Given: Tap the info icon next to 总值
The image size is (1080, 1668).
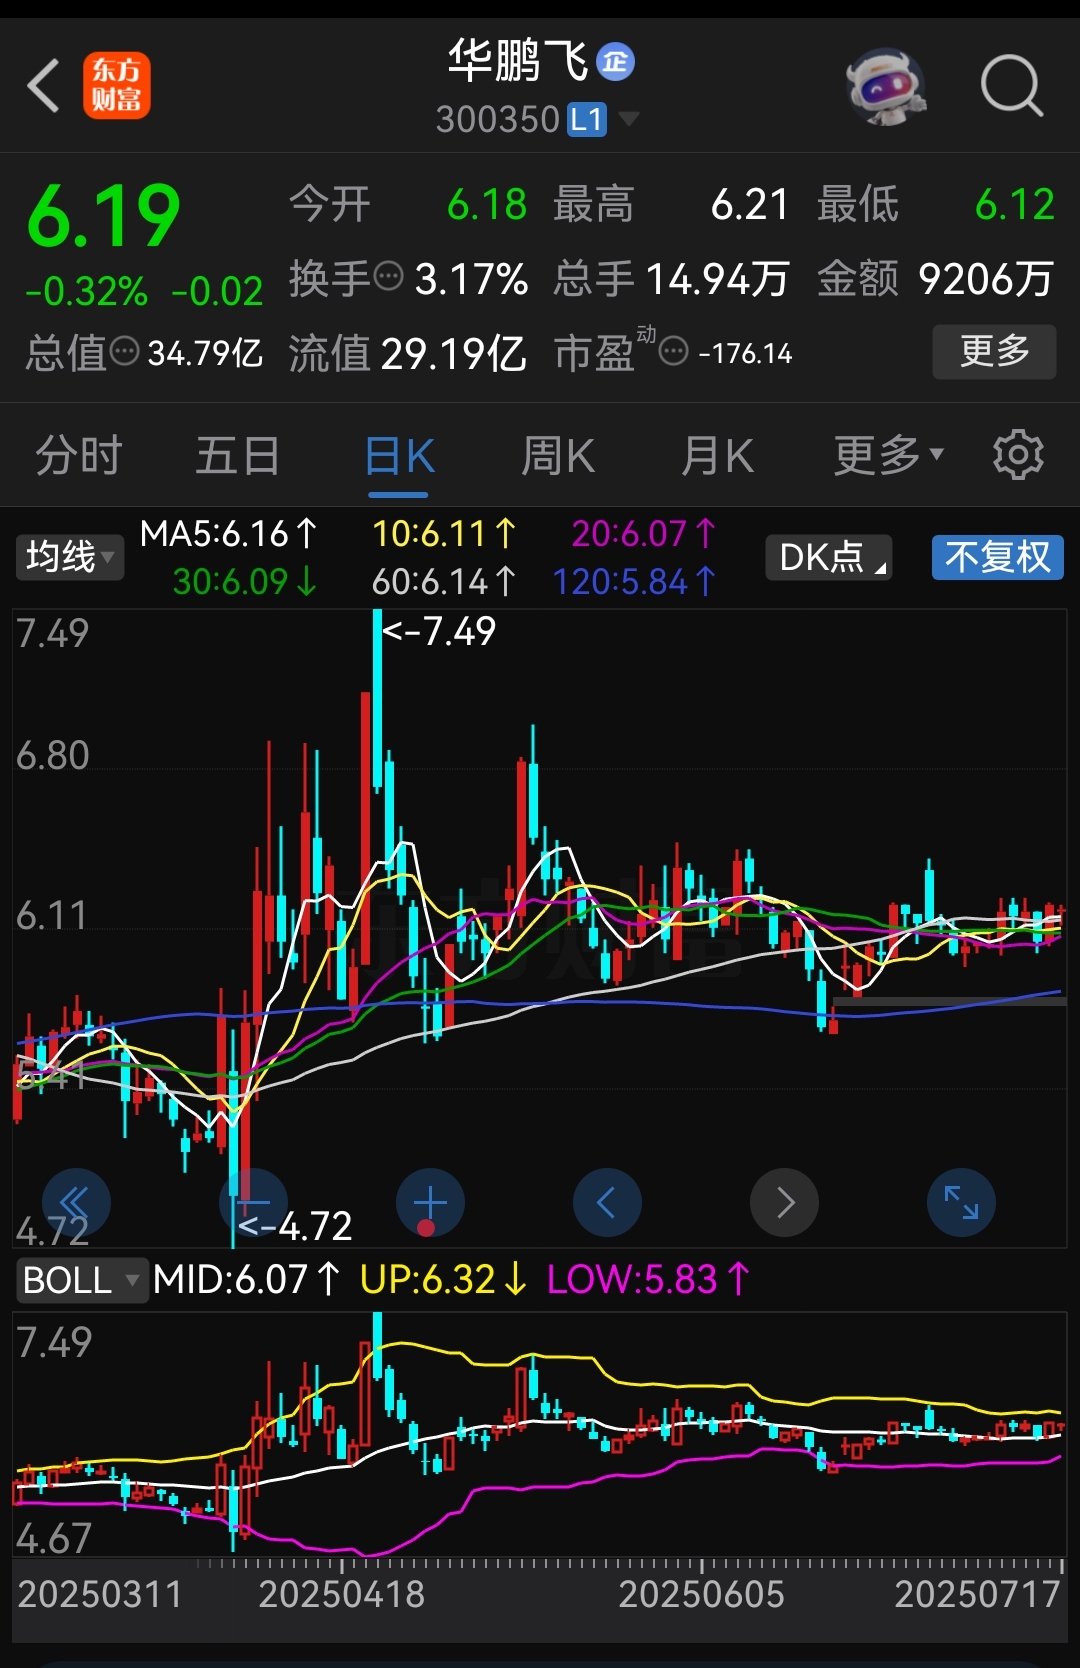Looking at the screenshot, I should point(124,351).
